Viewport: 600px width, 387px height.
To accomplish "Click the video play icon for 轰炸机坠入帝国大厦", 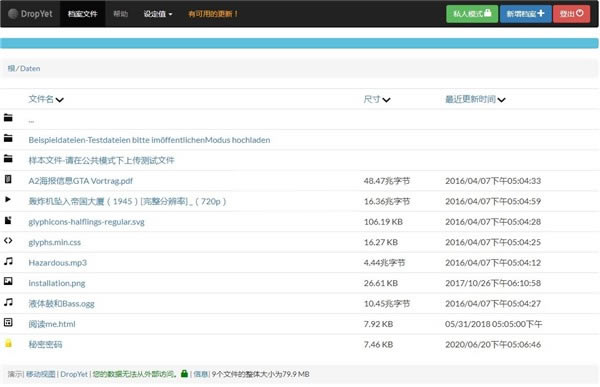I will [8, 199].
